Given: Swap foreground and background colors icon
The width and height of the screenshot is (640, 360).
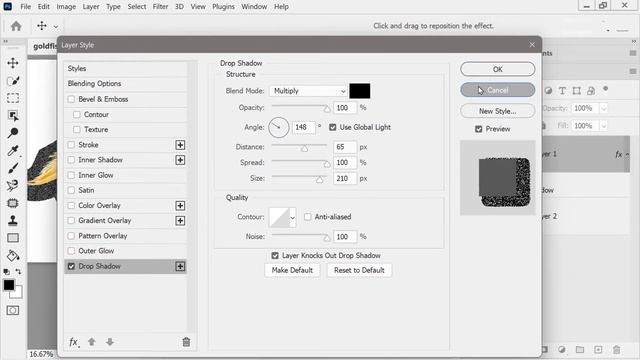Looking at the screenshot, I should [x=18, y=272].
